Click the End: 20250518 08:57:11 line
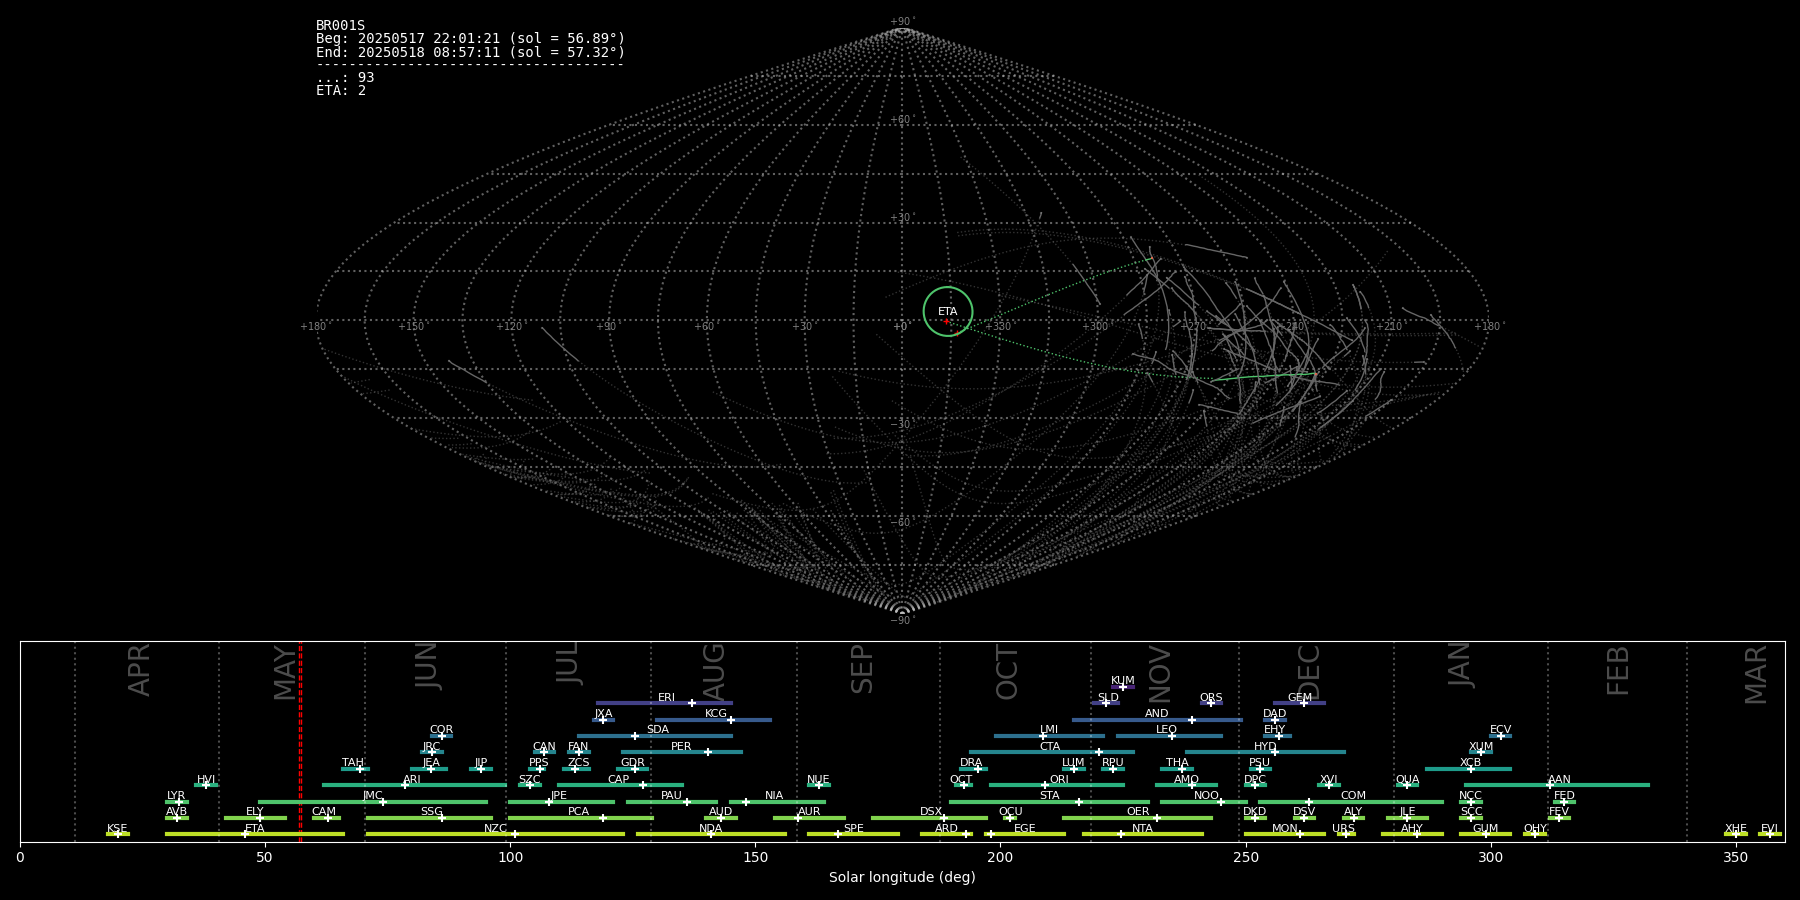This screenshot has height=900, width=1800. [470, 52]
